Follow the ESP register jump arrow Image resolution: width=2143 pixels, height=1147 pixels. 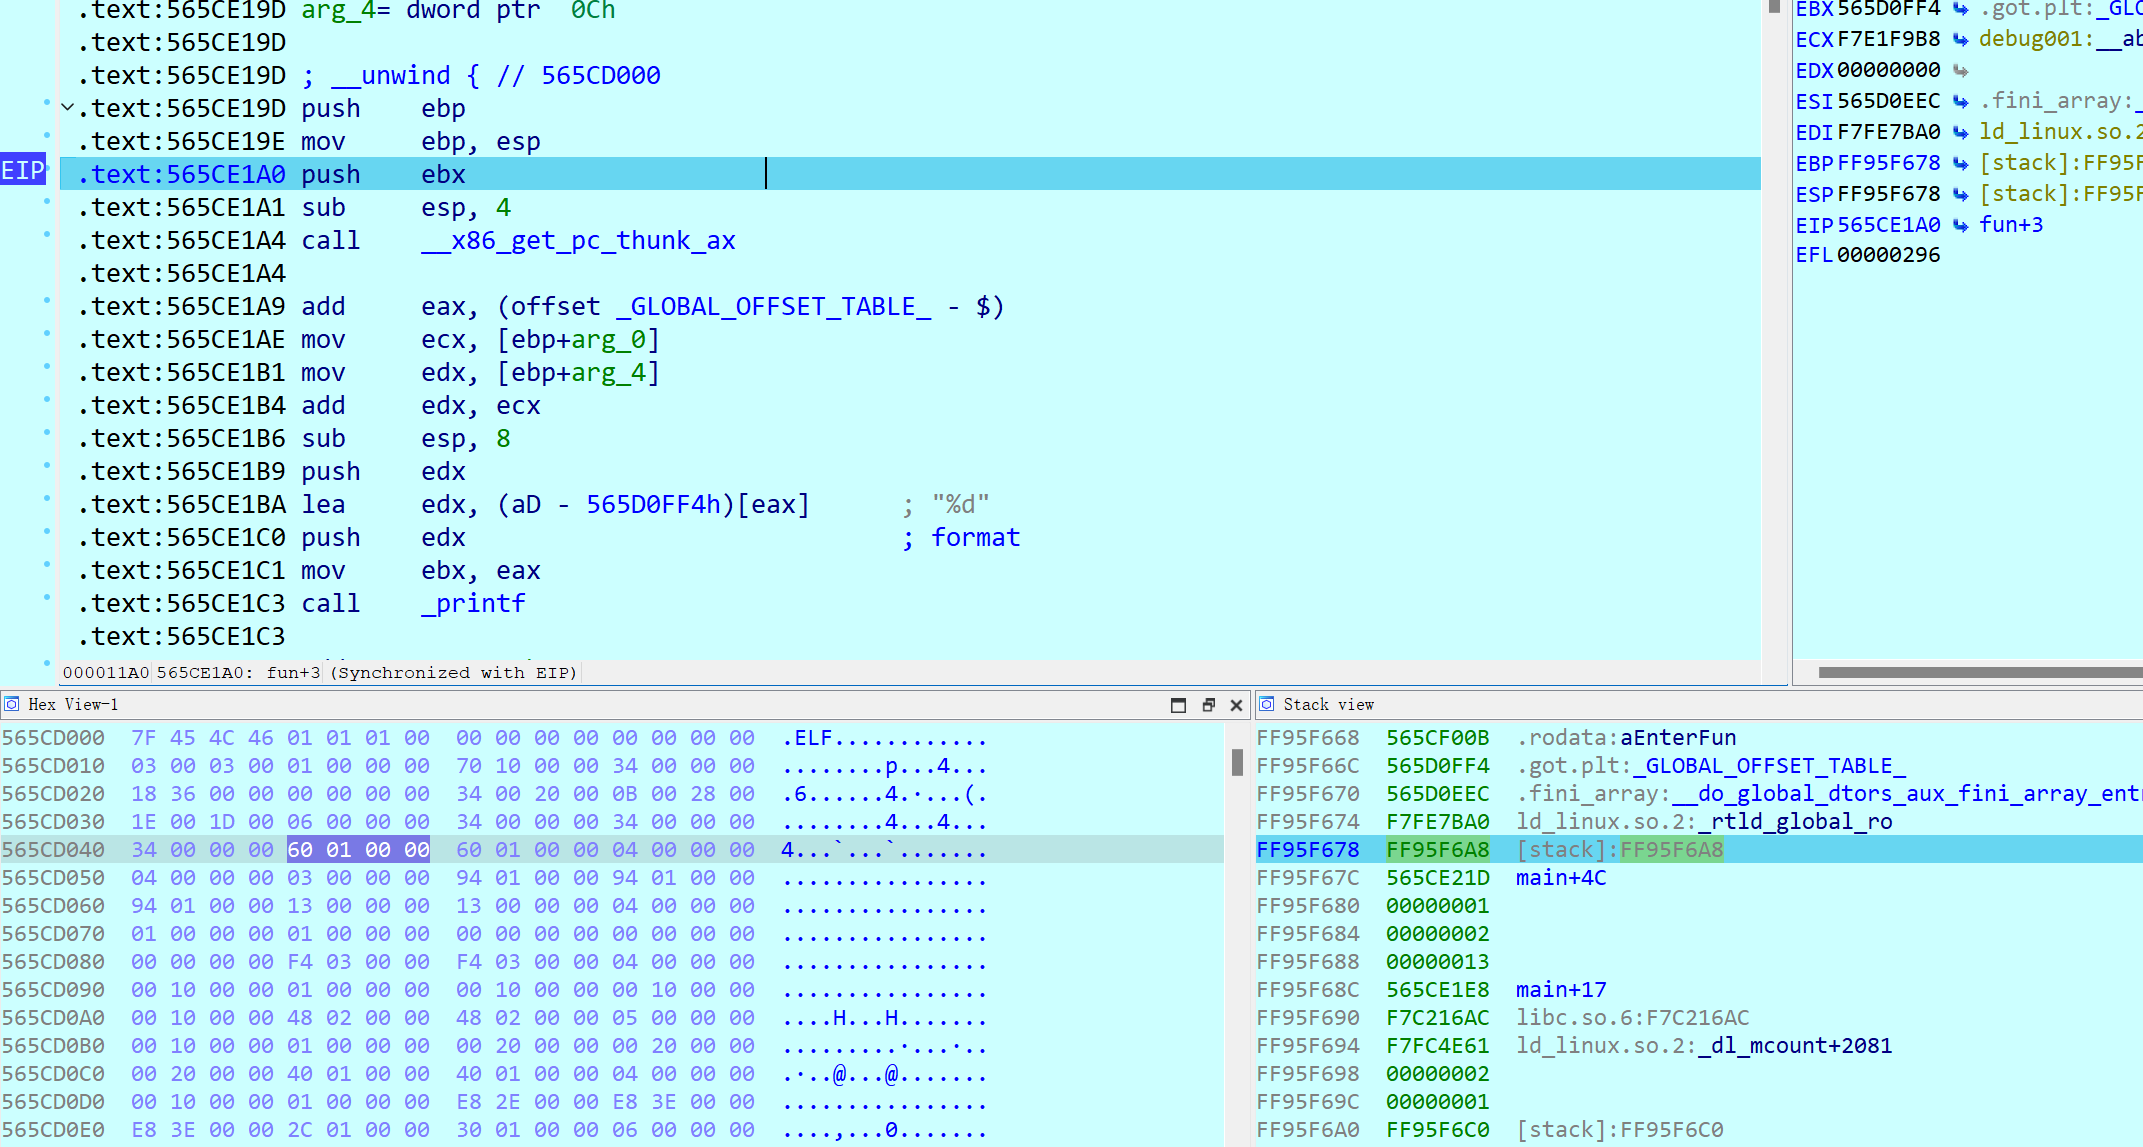tap(1961, 194)
